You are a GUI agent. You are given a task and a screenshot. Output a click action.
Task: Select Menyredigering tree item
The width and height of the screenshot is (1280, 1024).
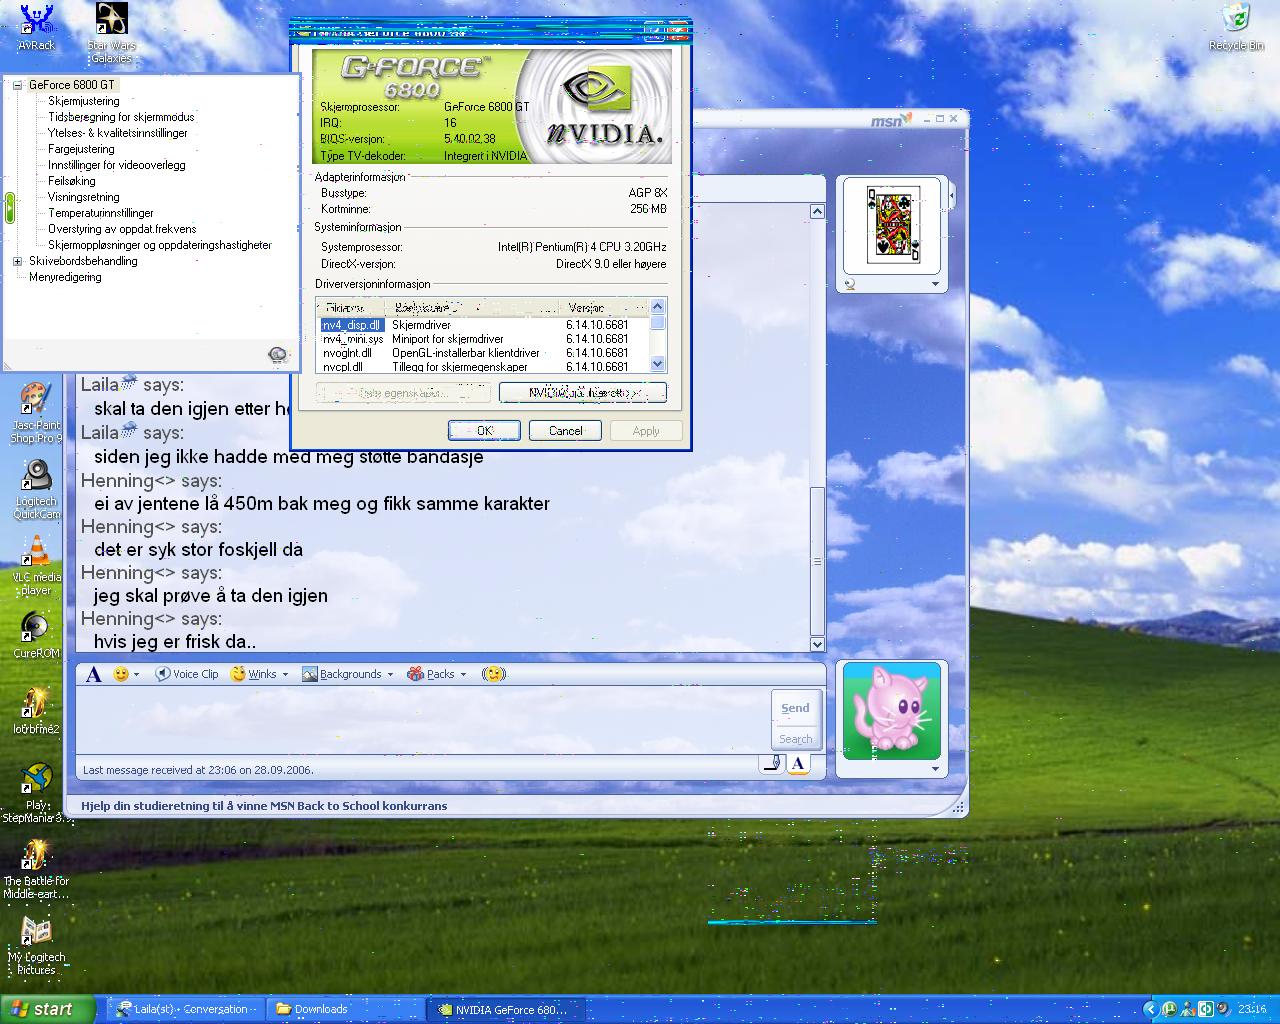tap(65, 277)
